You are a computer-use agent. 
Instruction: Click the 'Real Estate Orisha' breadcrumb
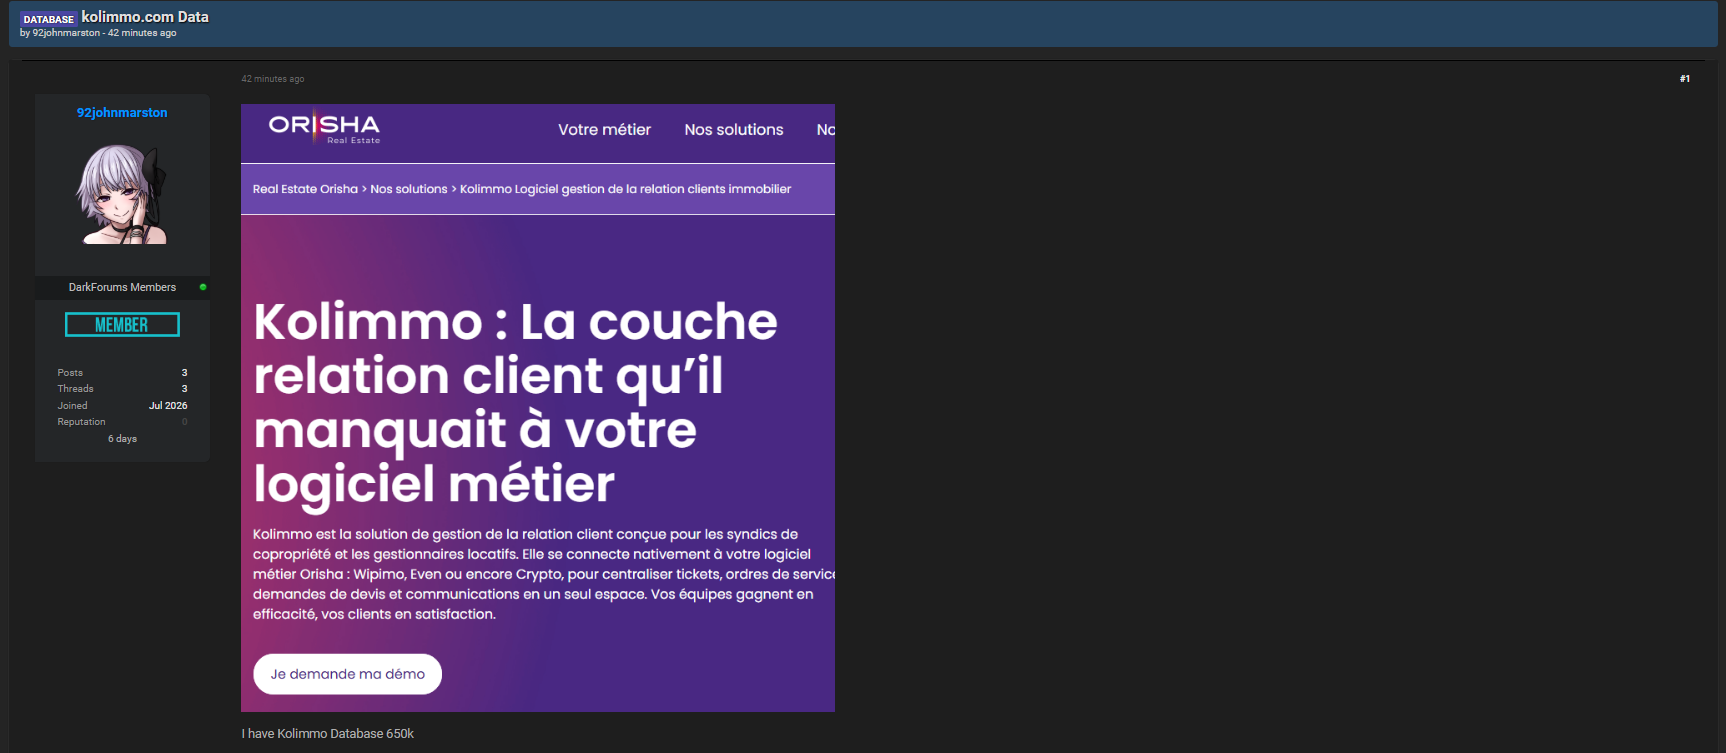305,189
